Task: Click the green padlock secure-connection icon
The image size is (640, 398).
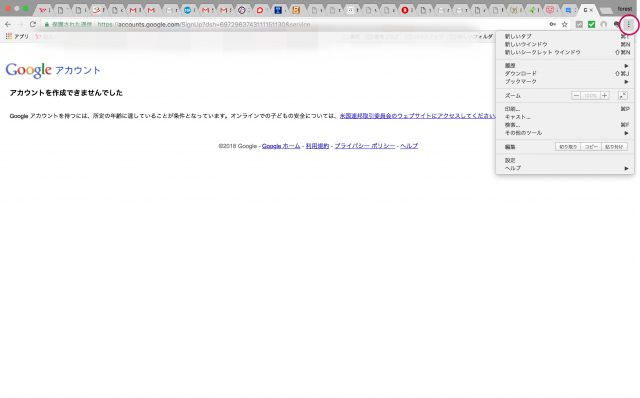Action: [47, 24]
